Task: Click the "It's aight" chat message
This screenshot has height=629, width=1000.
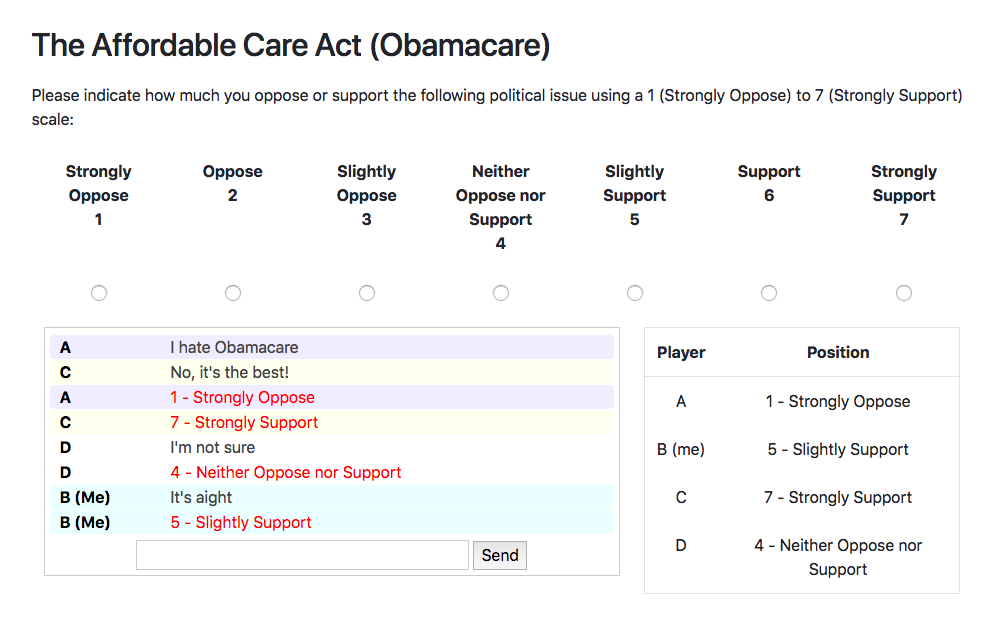Action: click(201, 497)
